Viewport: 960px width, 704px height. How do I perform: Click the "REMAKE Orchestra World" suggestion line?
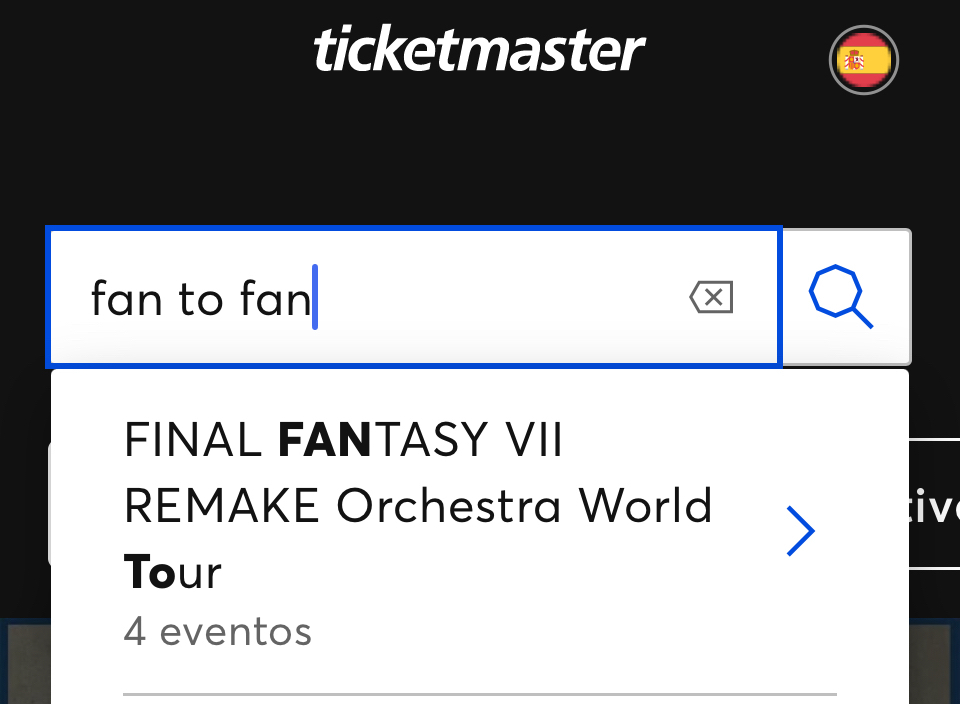417,506
